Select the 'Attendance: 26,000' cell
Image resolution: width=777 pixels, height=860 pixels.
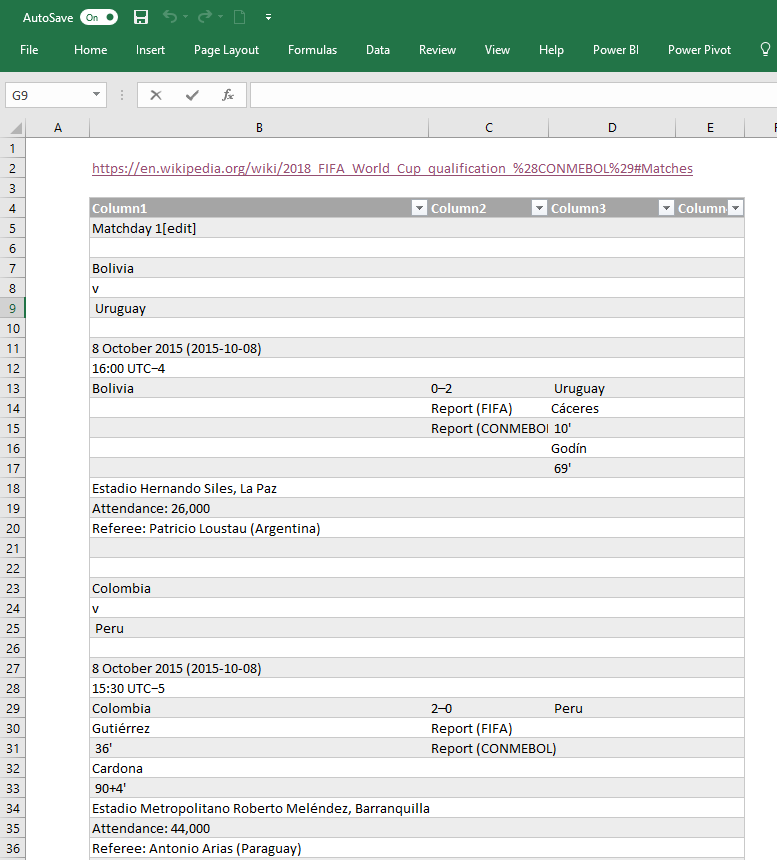coord(259,508)
